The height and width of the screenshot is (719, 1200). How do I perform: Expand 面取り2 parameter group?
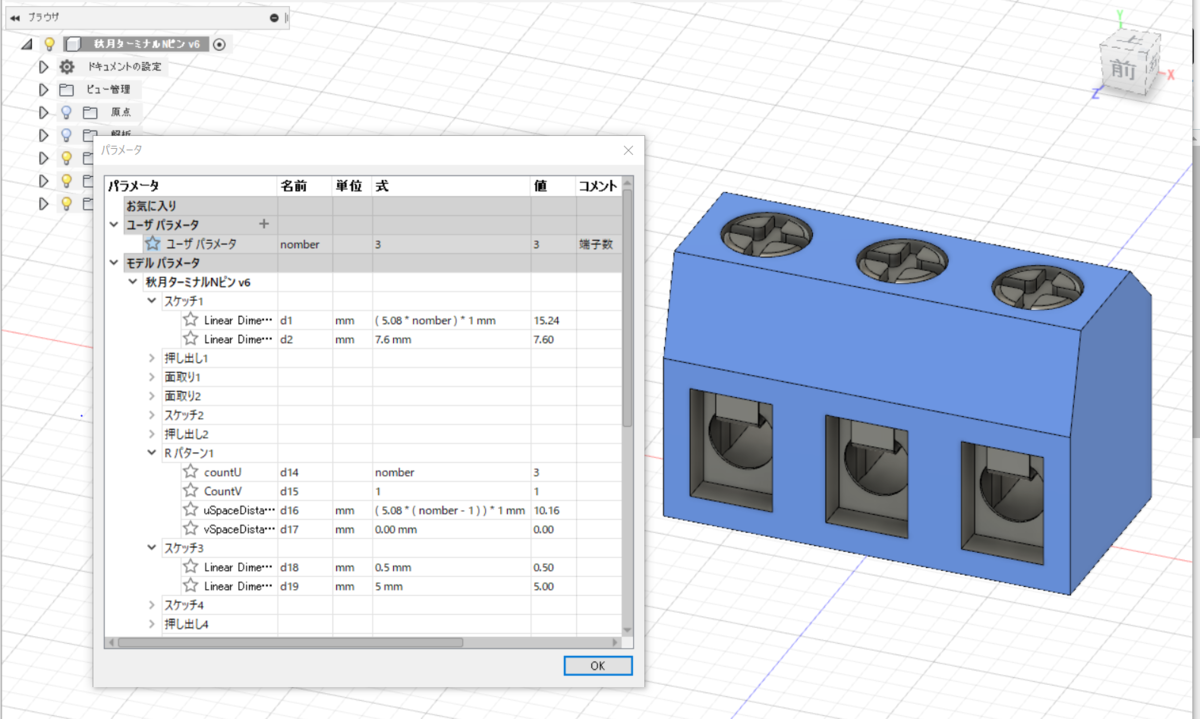click(x=152, y=396)
